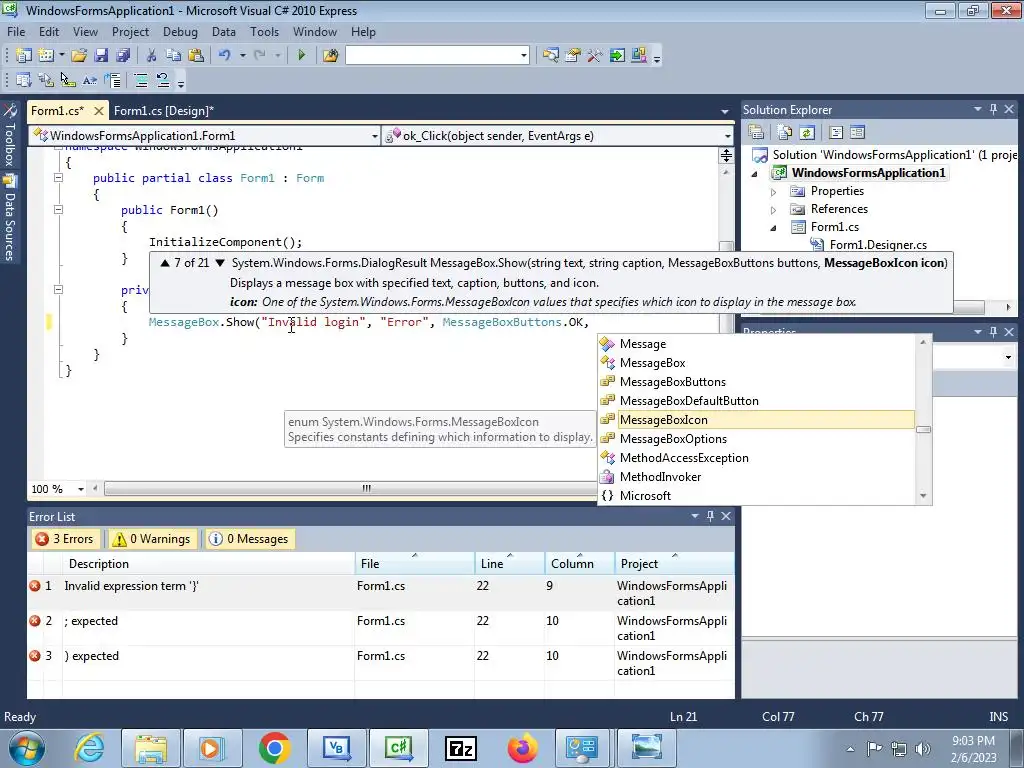Open the Debug menu
The width and height of the screenshot is (1024, 768).
tap(180, 31)
